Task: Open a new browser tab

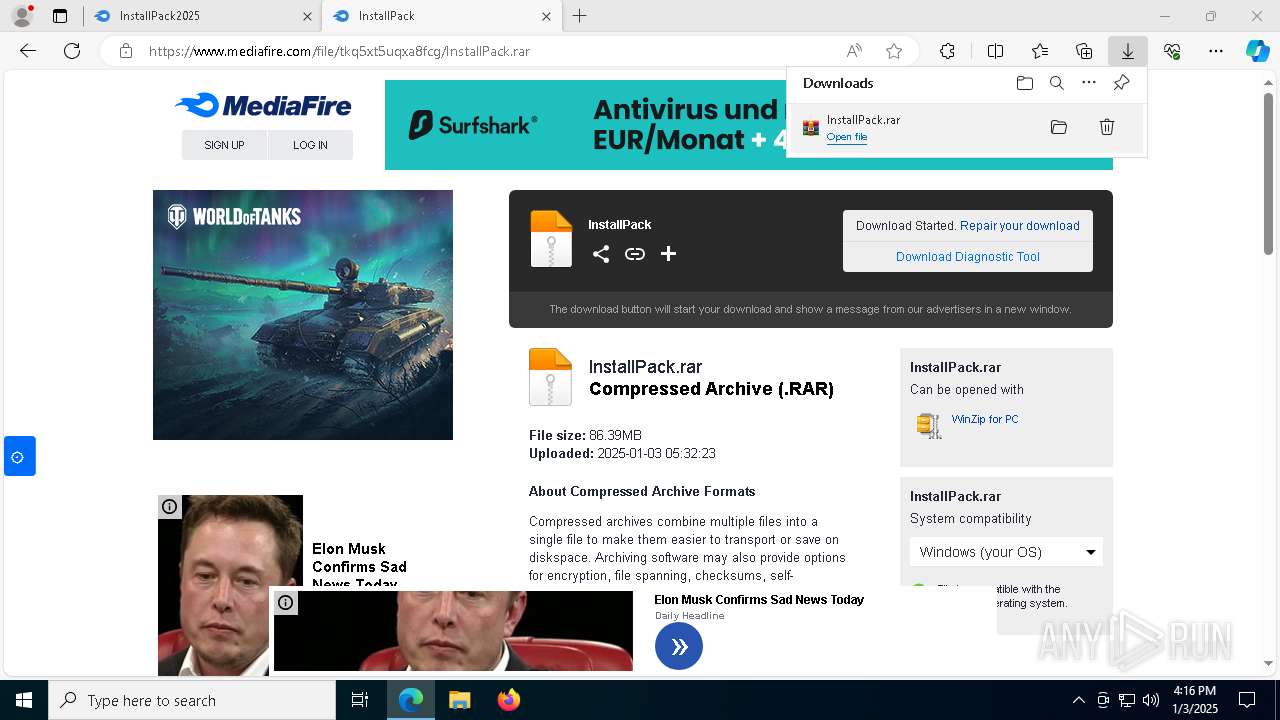Action: tap(579, 16)
